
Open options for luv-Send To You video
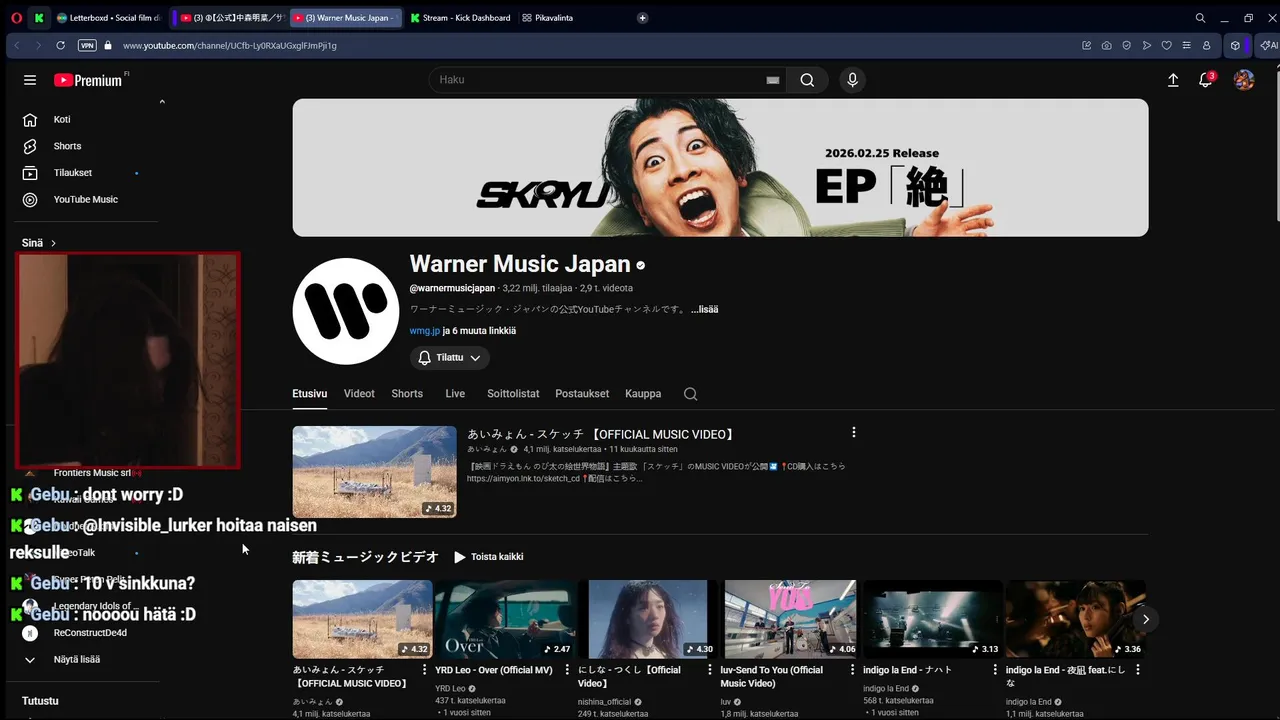coord(853,670)
